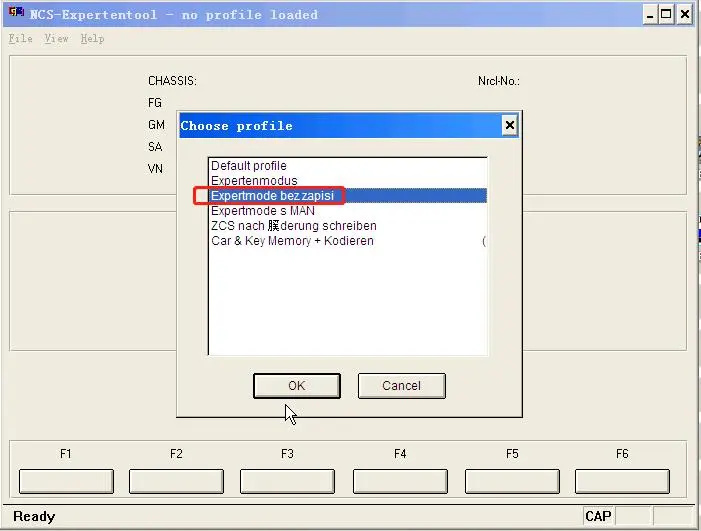
Task: Open the View menu
Action: [56, 39]
